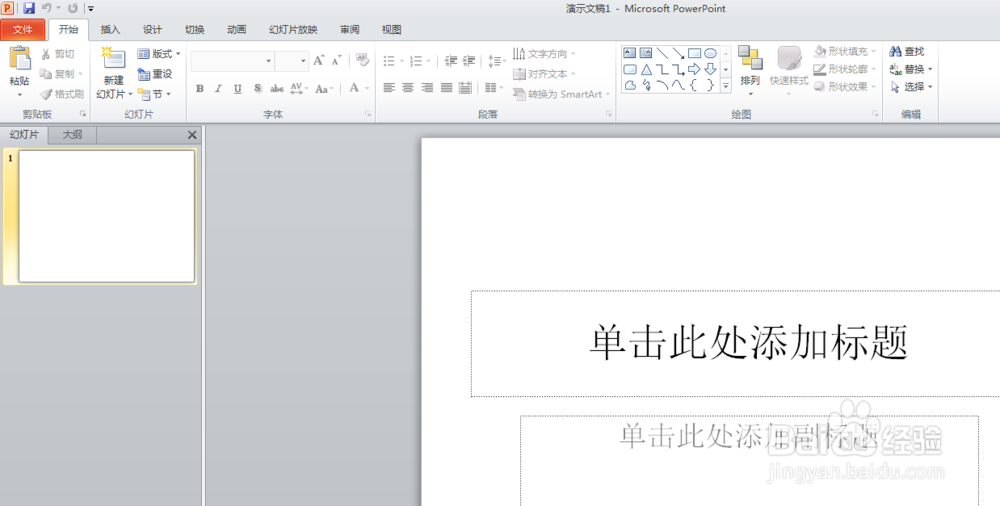Close the slides pane with X
This screenshot has width=1000, height=506.
[x=192, y=135]
